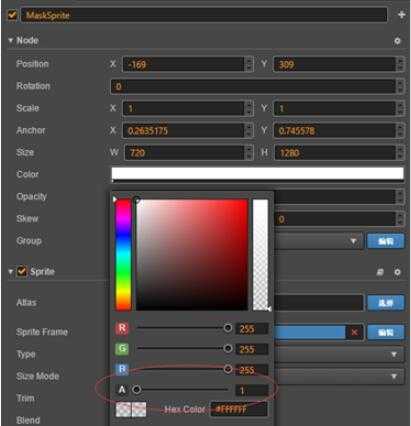Collapse the Node section triangle
Viewport: 411px width, 426px height.
tap(11, 40)
